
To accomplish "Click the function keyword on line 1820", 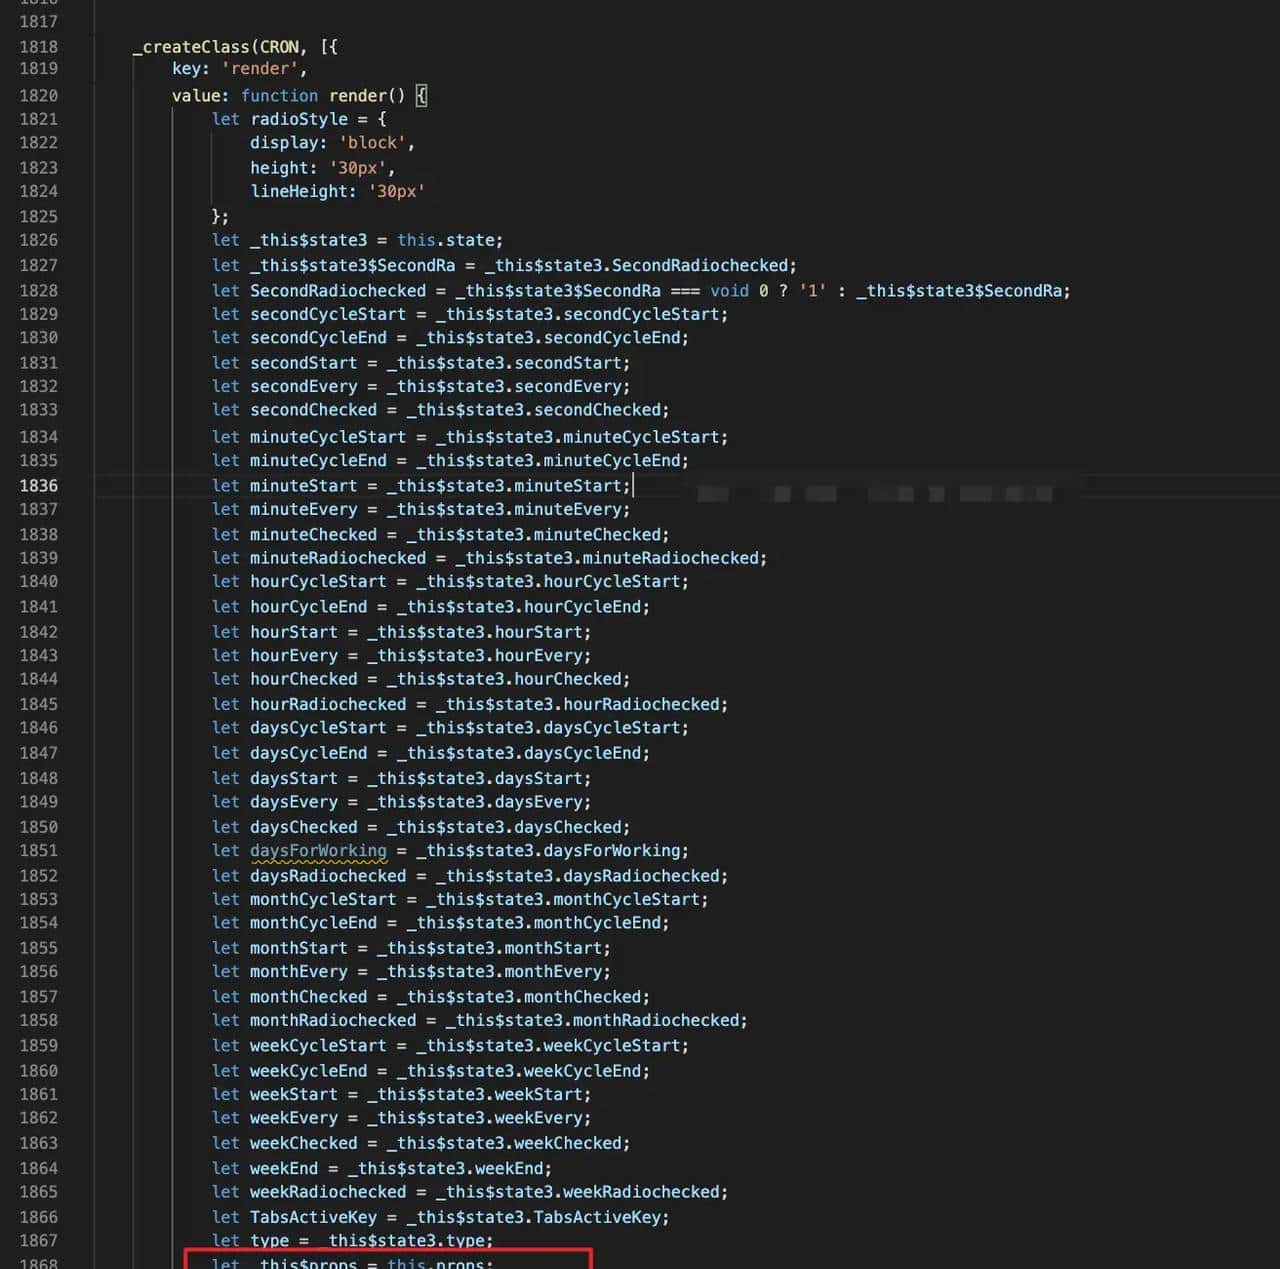I will 279,95.
